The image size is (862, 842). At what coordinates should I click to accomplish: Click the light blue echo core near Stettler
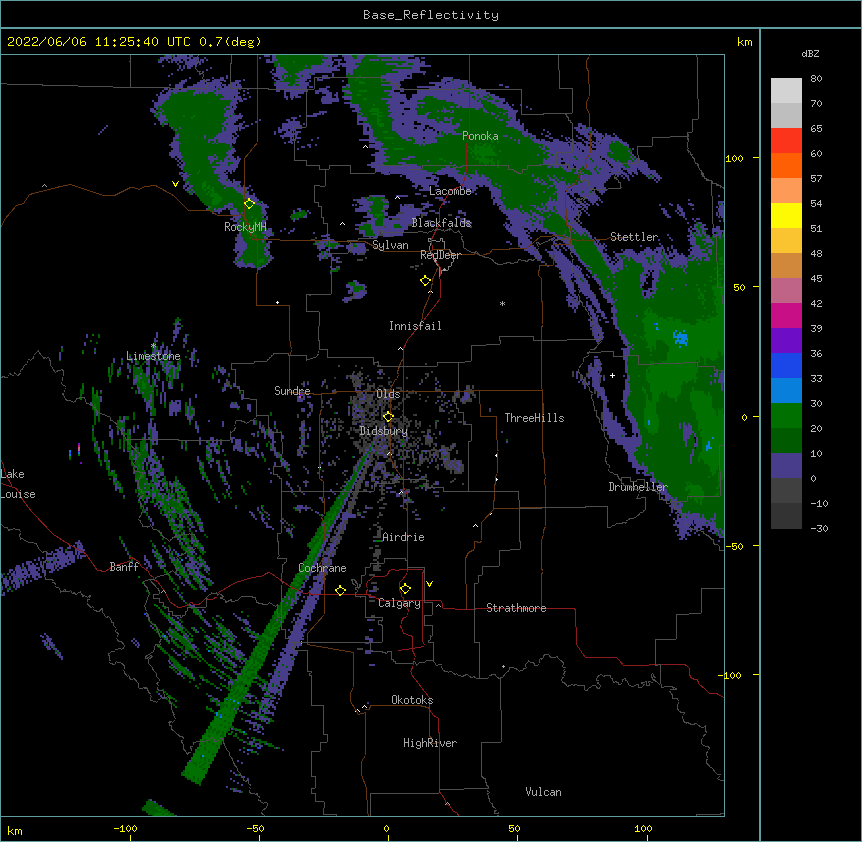click(681, 337)
